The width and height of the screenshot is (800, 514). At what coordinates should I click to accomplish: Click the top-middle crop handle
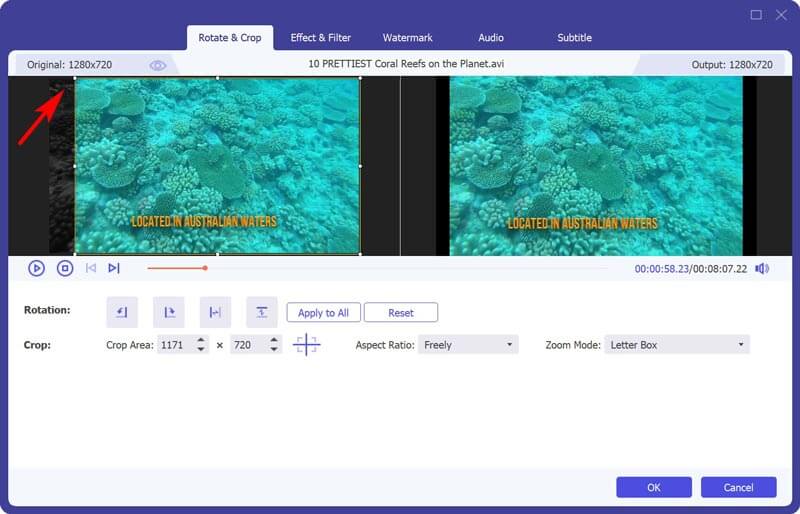[218, 78]
